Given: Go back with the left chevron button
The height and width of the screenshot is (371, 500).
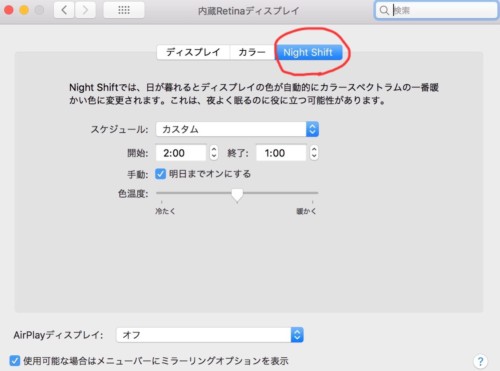Looking at the screenshot, I should (x=64, y=10).
